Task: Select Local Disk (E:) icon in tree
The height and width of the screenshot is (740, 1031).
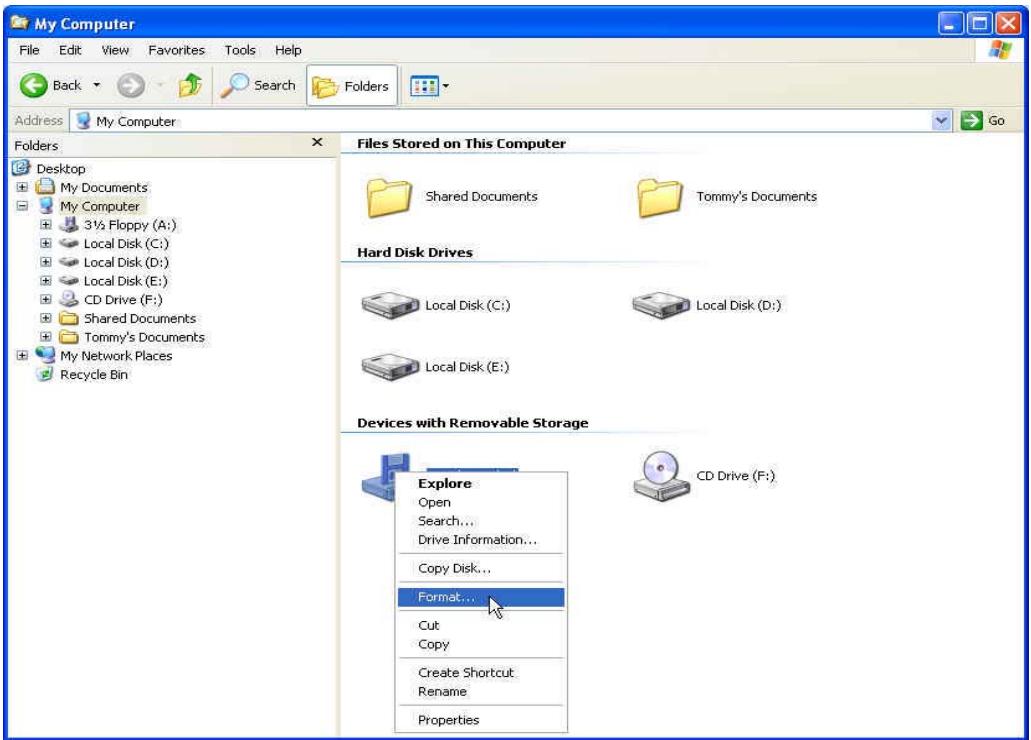Action: point(68,281)
